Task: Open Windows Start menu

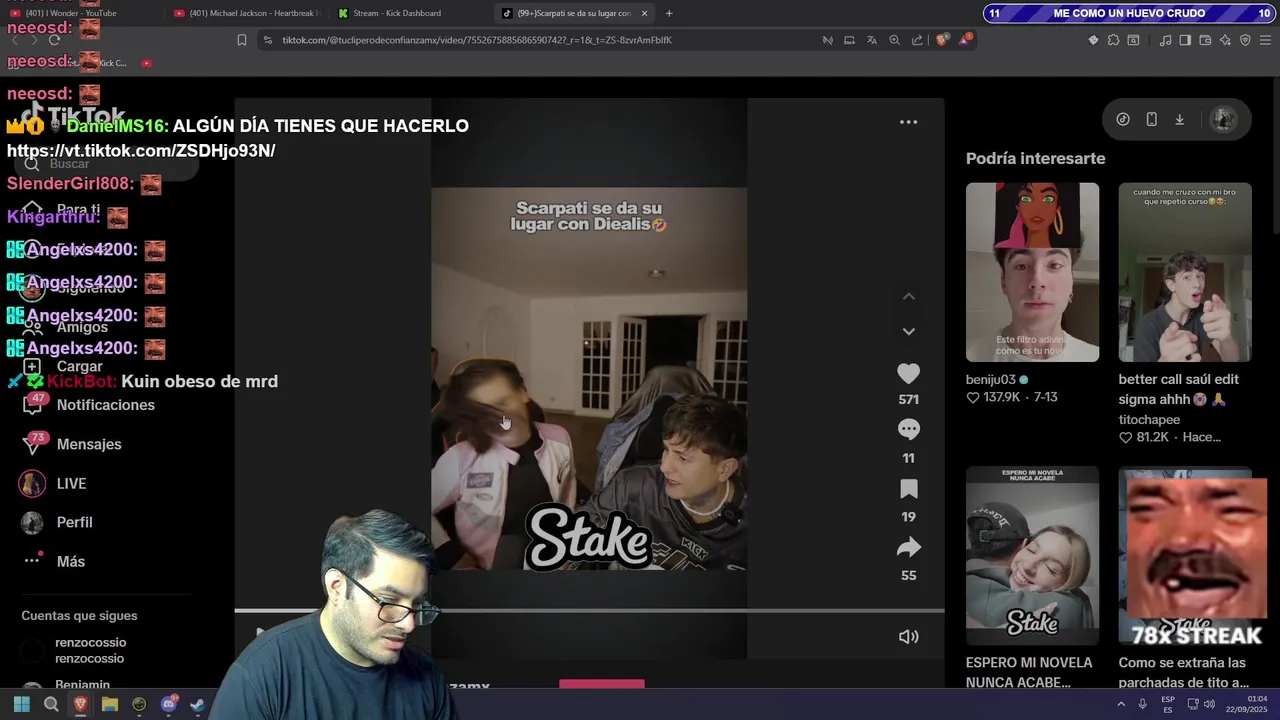Action: [x=22, y=705]
